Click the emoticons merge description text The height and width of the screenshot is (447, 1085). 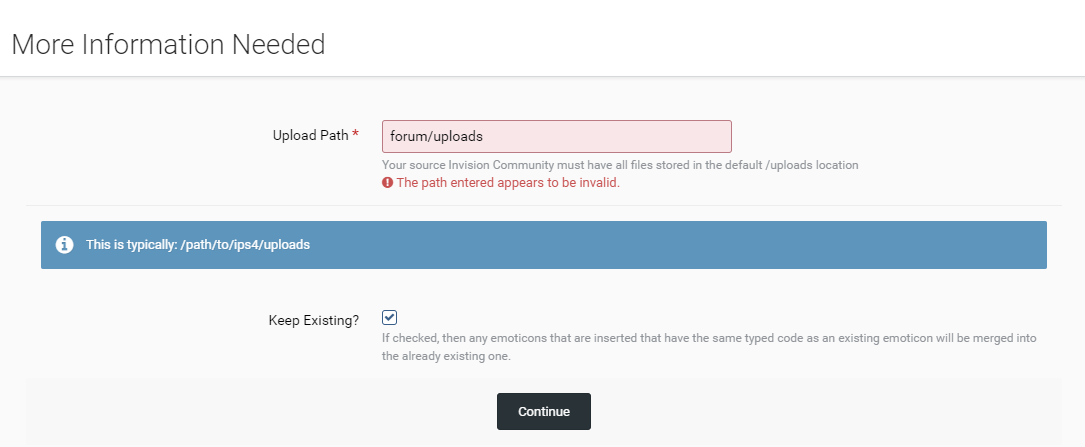coord(709,348)
